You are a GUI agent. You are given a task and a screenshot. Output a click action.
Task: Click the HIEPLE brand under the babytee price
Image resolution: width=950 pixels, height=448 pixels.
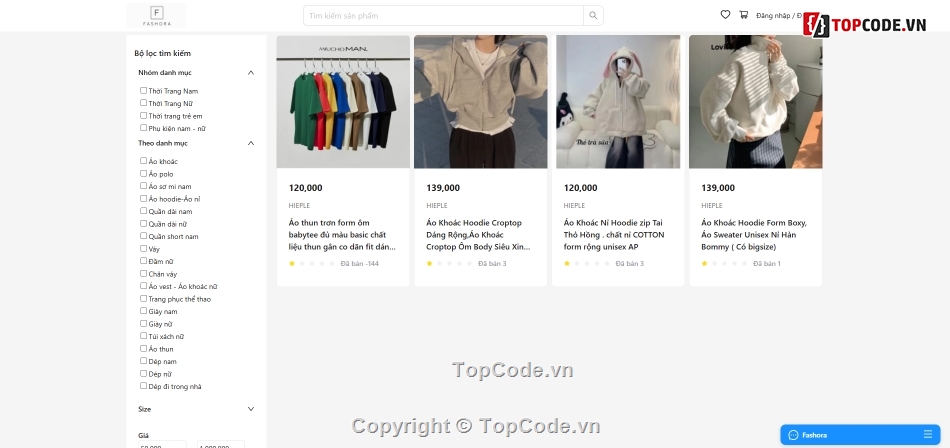(299, 206)
